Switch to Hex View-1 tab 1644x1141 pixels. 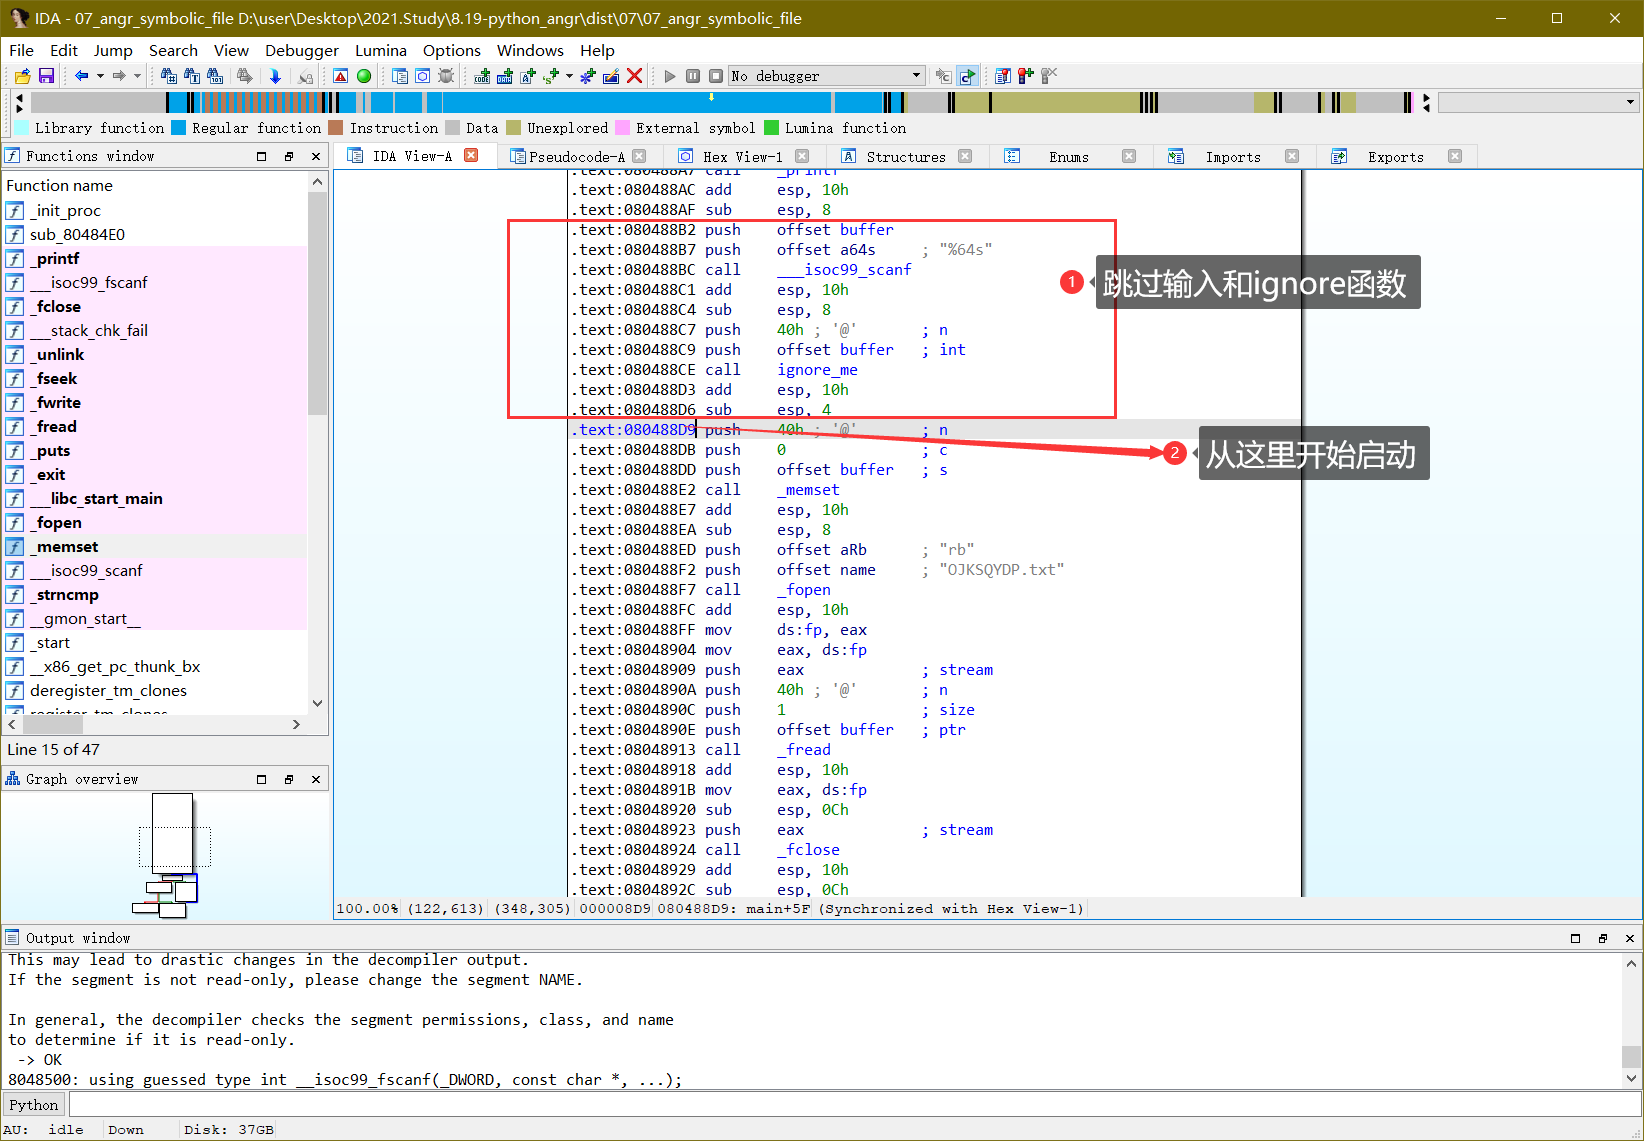(x=742, y=156)
